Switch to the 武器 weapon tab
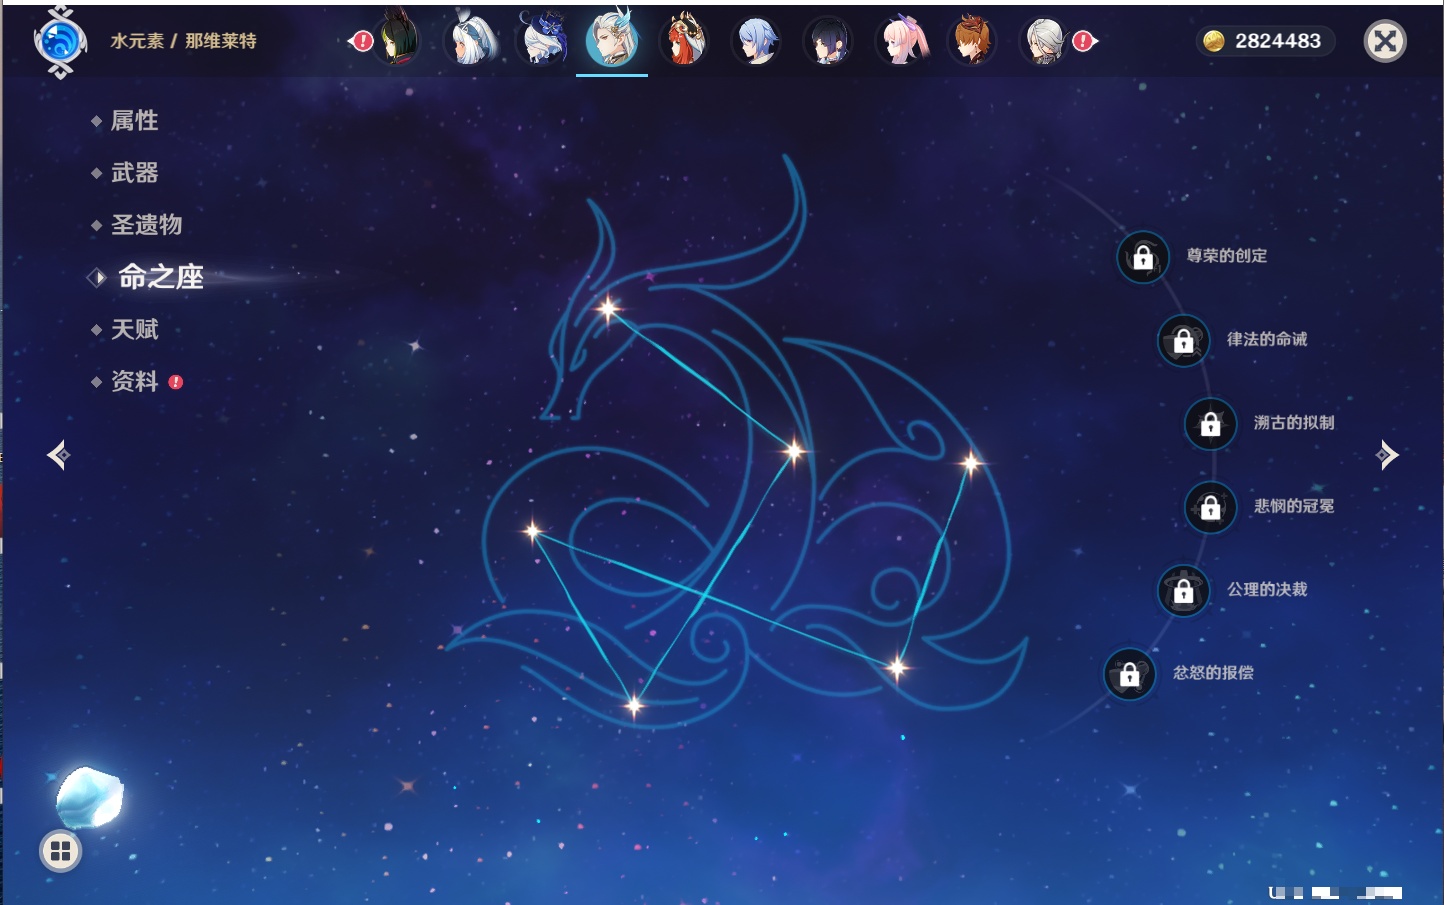This screenshot has width=1444, height=905. point(134,173)
